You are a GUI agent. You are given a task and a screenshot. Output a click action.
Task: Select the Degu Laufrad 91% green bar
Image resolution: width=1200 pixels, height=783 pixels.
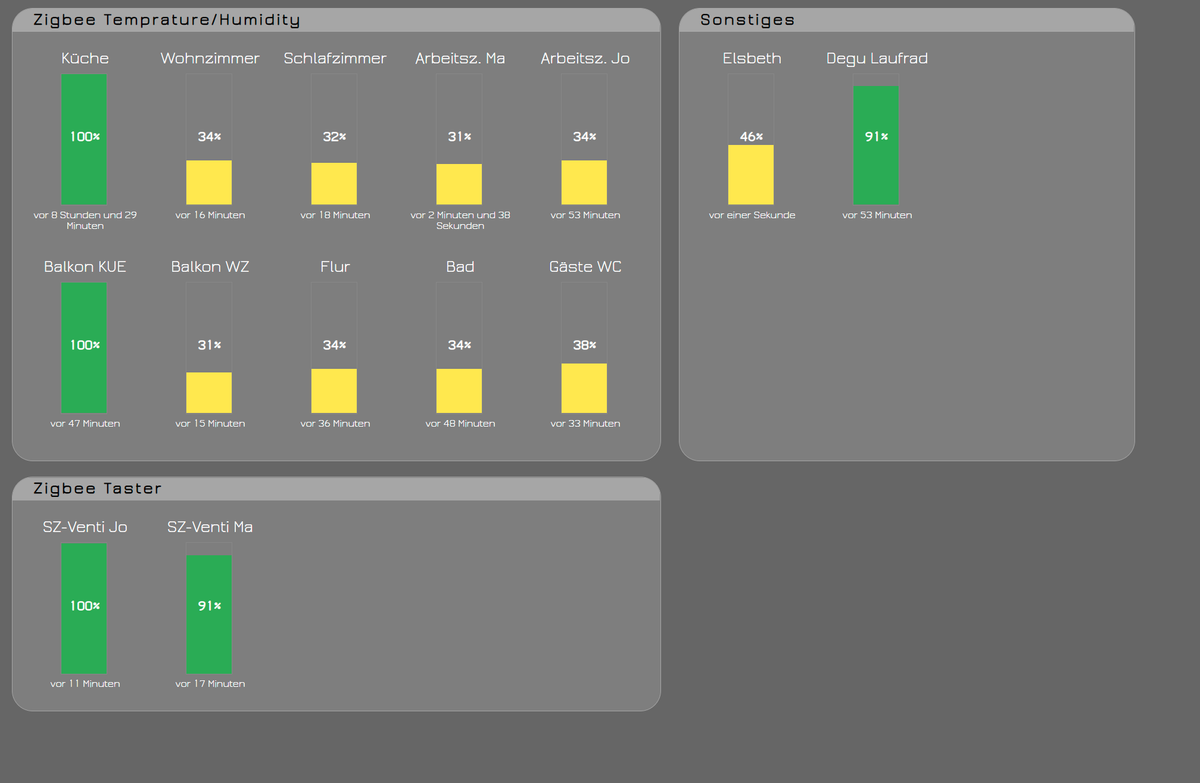pyautogui.click(x=876, y=143)
